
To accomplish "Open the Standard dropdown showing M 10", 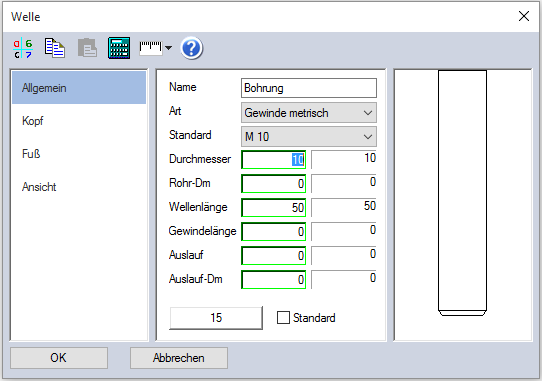I will tap(309, 137).
